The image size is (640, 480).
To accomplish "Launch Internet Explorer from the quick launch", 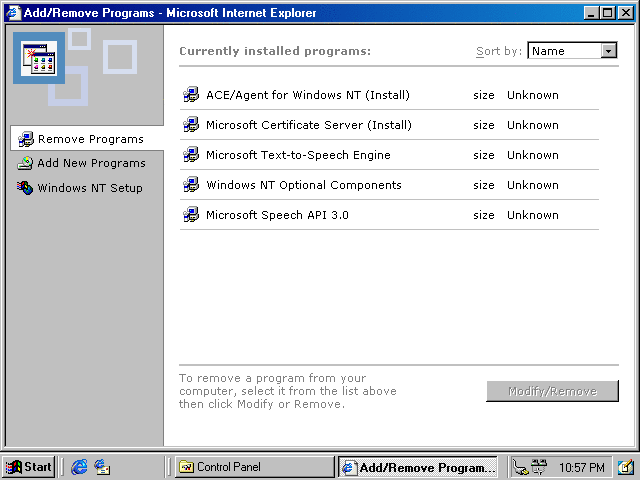I will click(79, 467).
